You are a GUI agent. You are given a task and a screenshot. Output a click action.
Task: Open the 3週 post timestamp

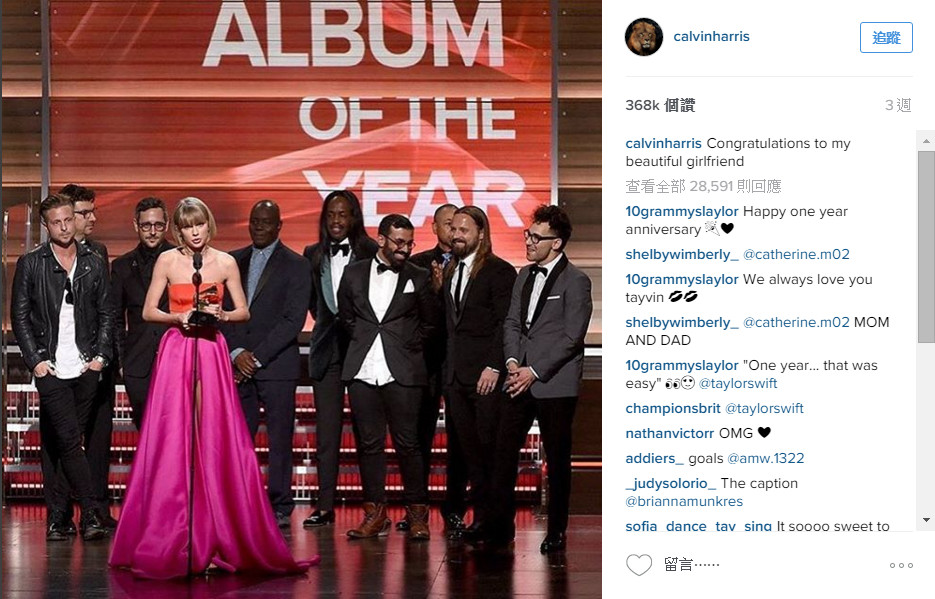pyautogui.click(x=898, y=105)
